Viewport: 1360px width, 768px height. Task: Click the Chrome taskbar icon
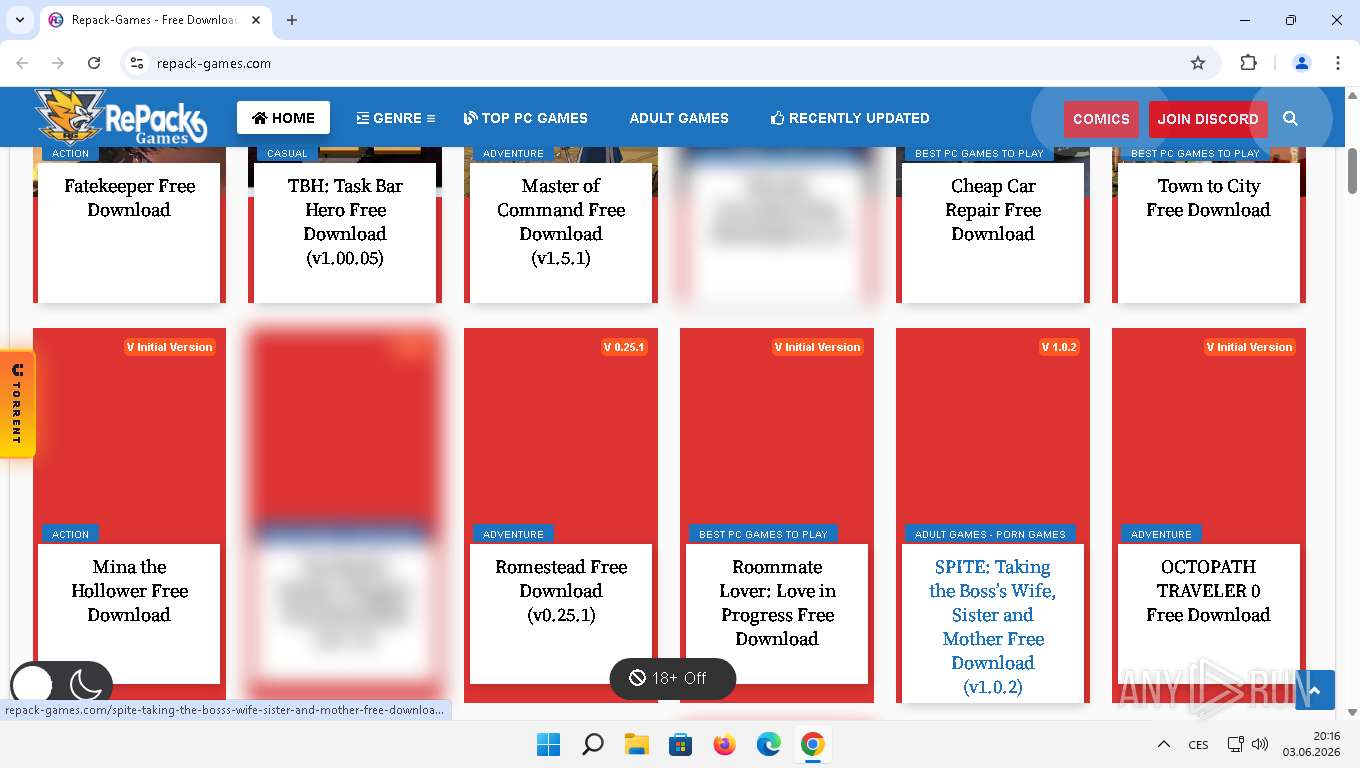coord(813,744)
